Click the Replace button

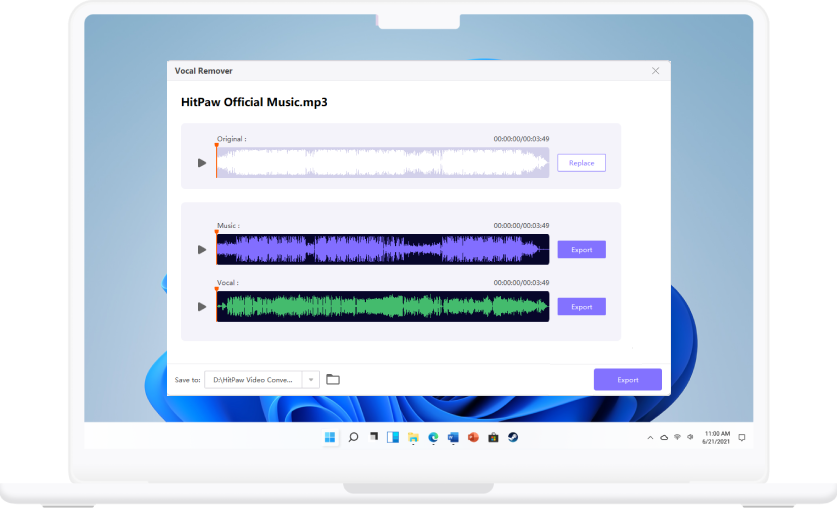[x=581, y=163]
